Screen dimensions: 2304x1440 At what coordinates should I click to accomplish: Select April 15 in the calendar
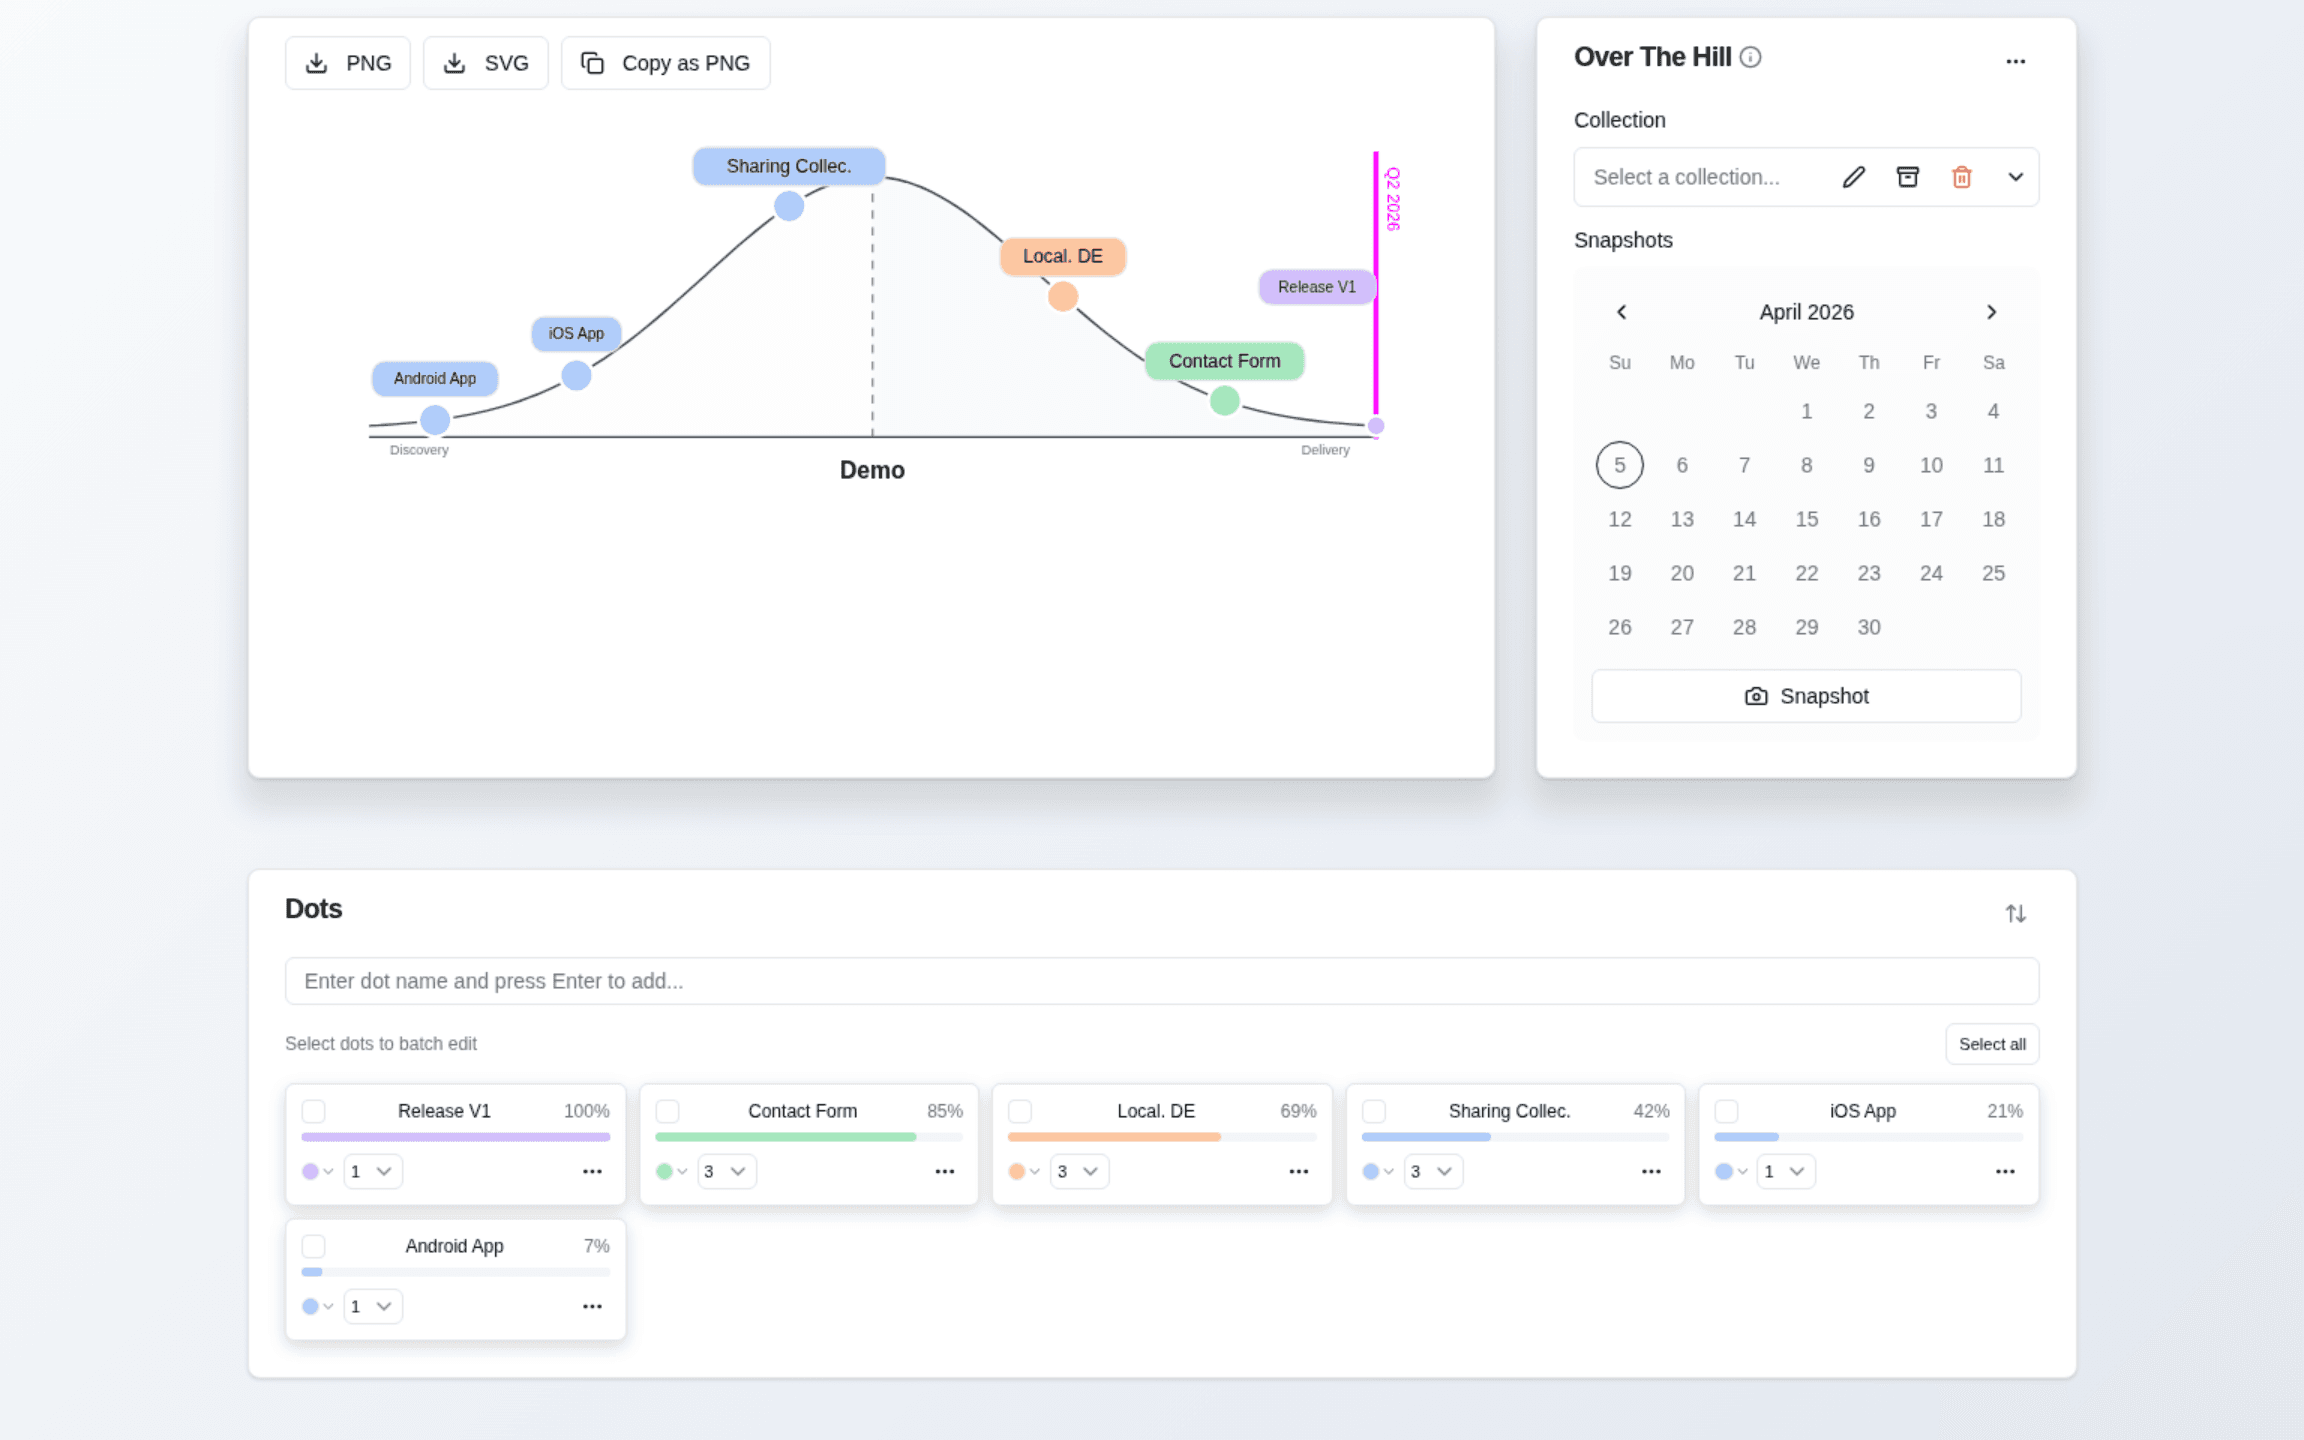click(x=1806, y=519)
